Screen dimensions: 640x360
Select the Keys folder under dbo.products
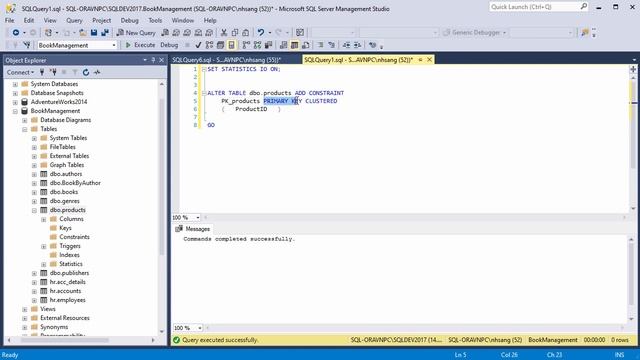pos(65,228)
